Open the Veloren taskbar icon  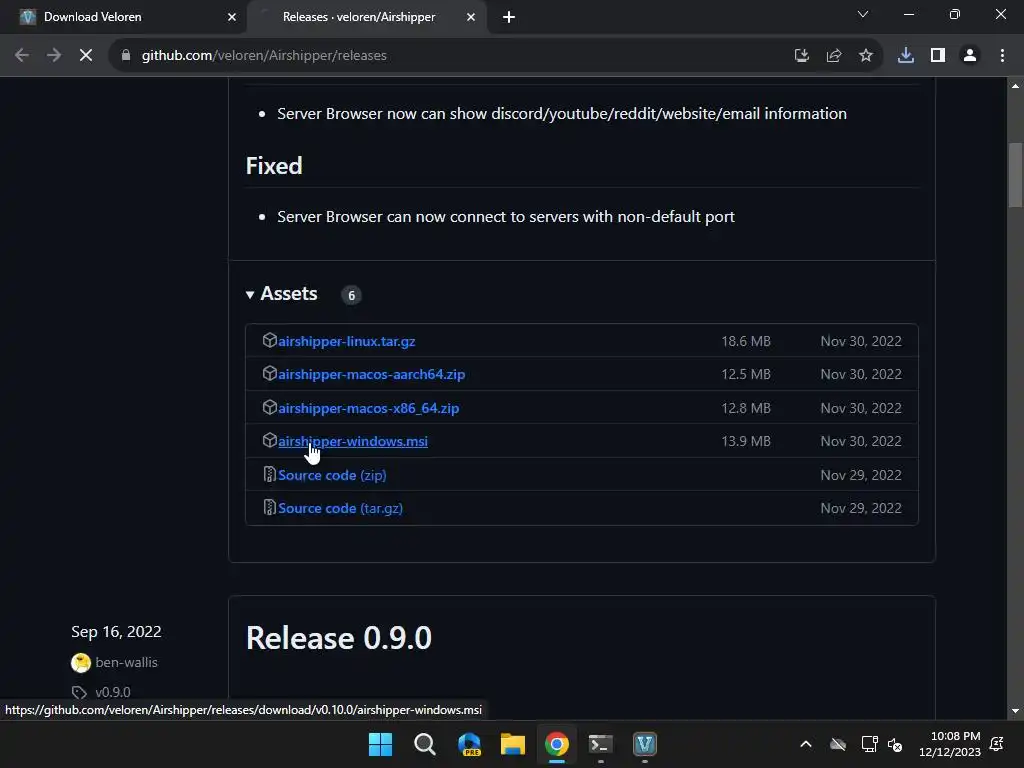coord(645,744)
